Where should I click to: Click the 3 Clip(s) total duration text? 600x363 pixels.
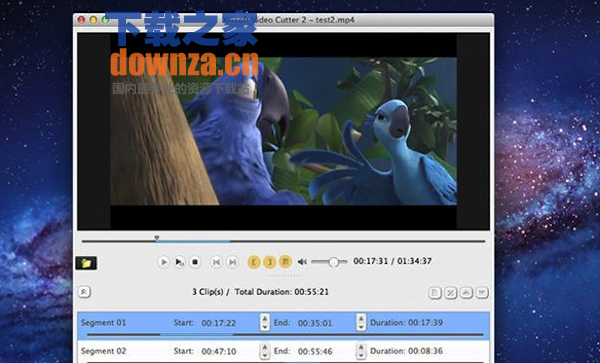[x=261, y=292]
